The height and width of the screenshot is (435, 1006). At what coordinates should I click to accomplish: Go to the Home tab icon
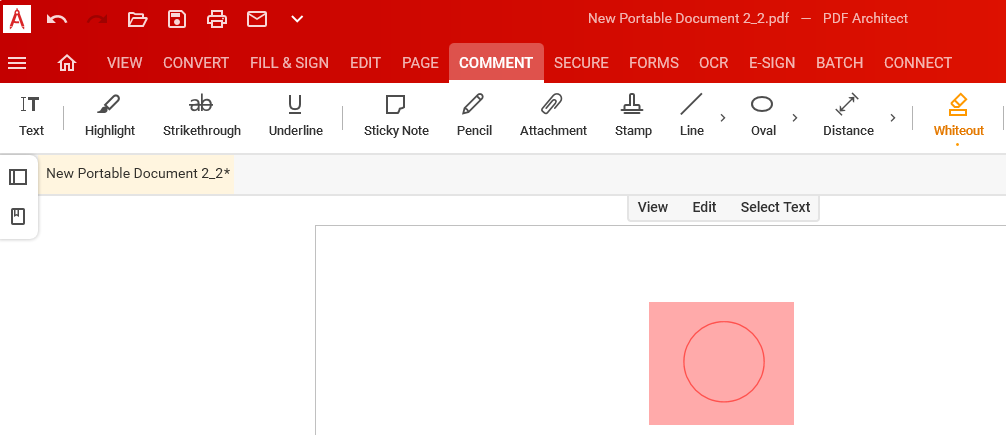click(67, 63)
